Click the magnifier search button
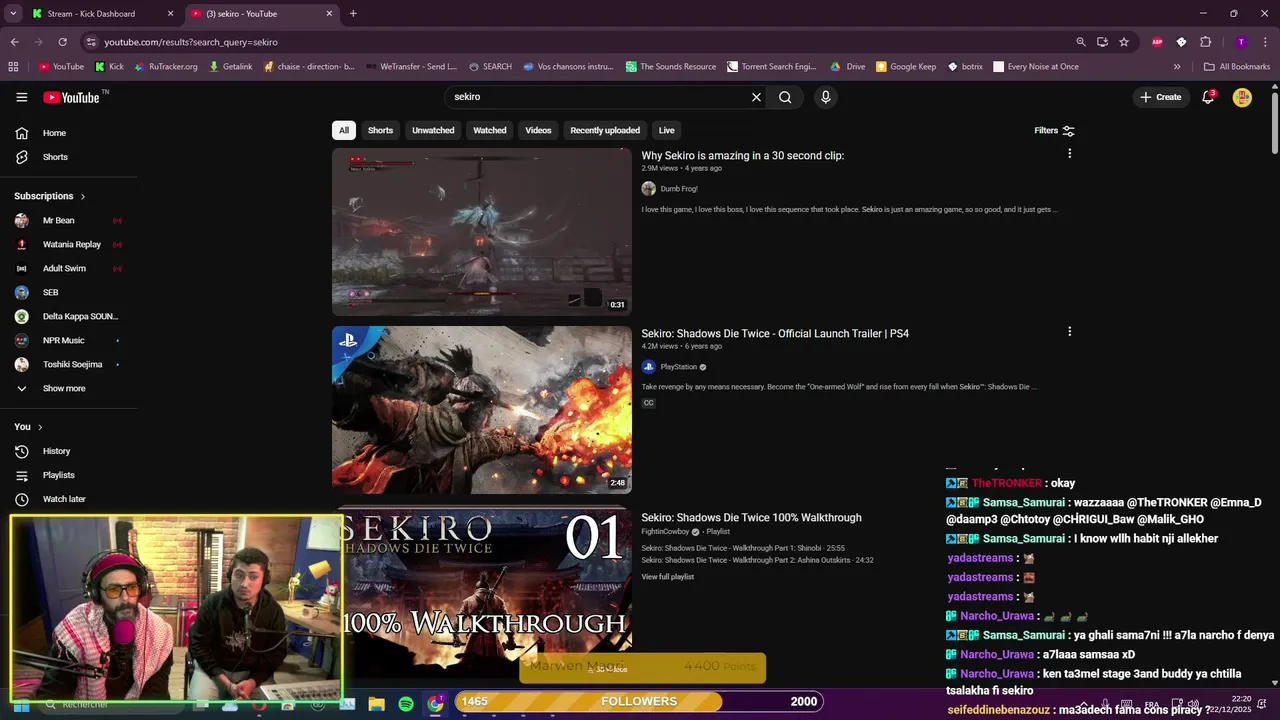This screenshot has width=1280, height=720. pyautogui.click(x=785, y=97)
